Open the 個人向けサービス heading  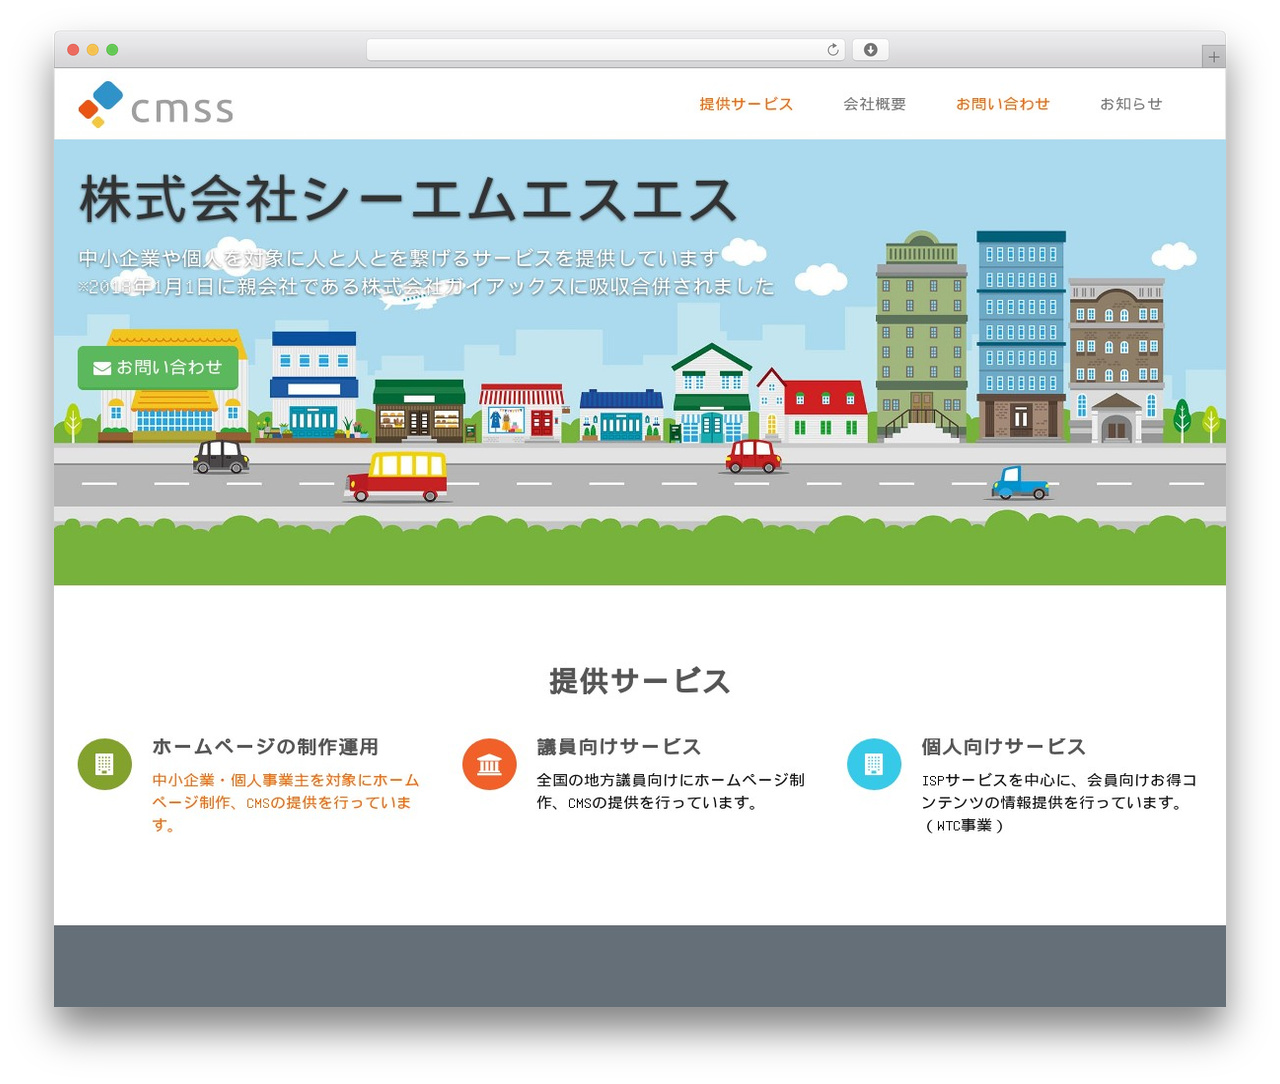tap(1003, 747)
